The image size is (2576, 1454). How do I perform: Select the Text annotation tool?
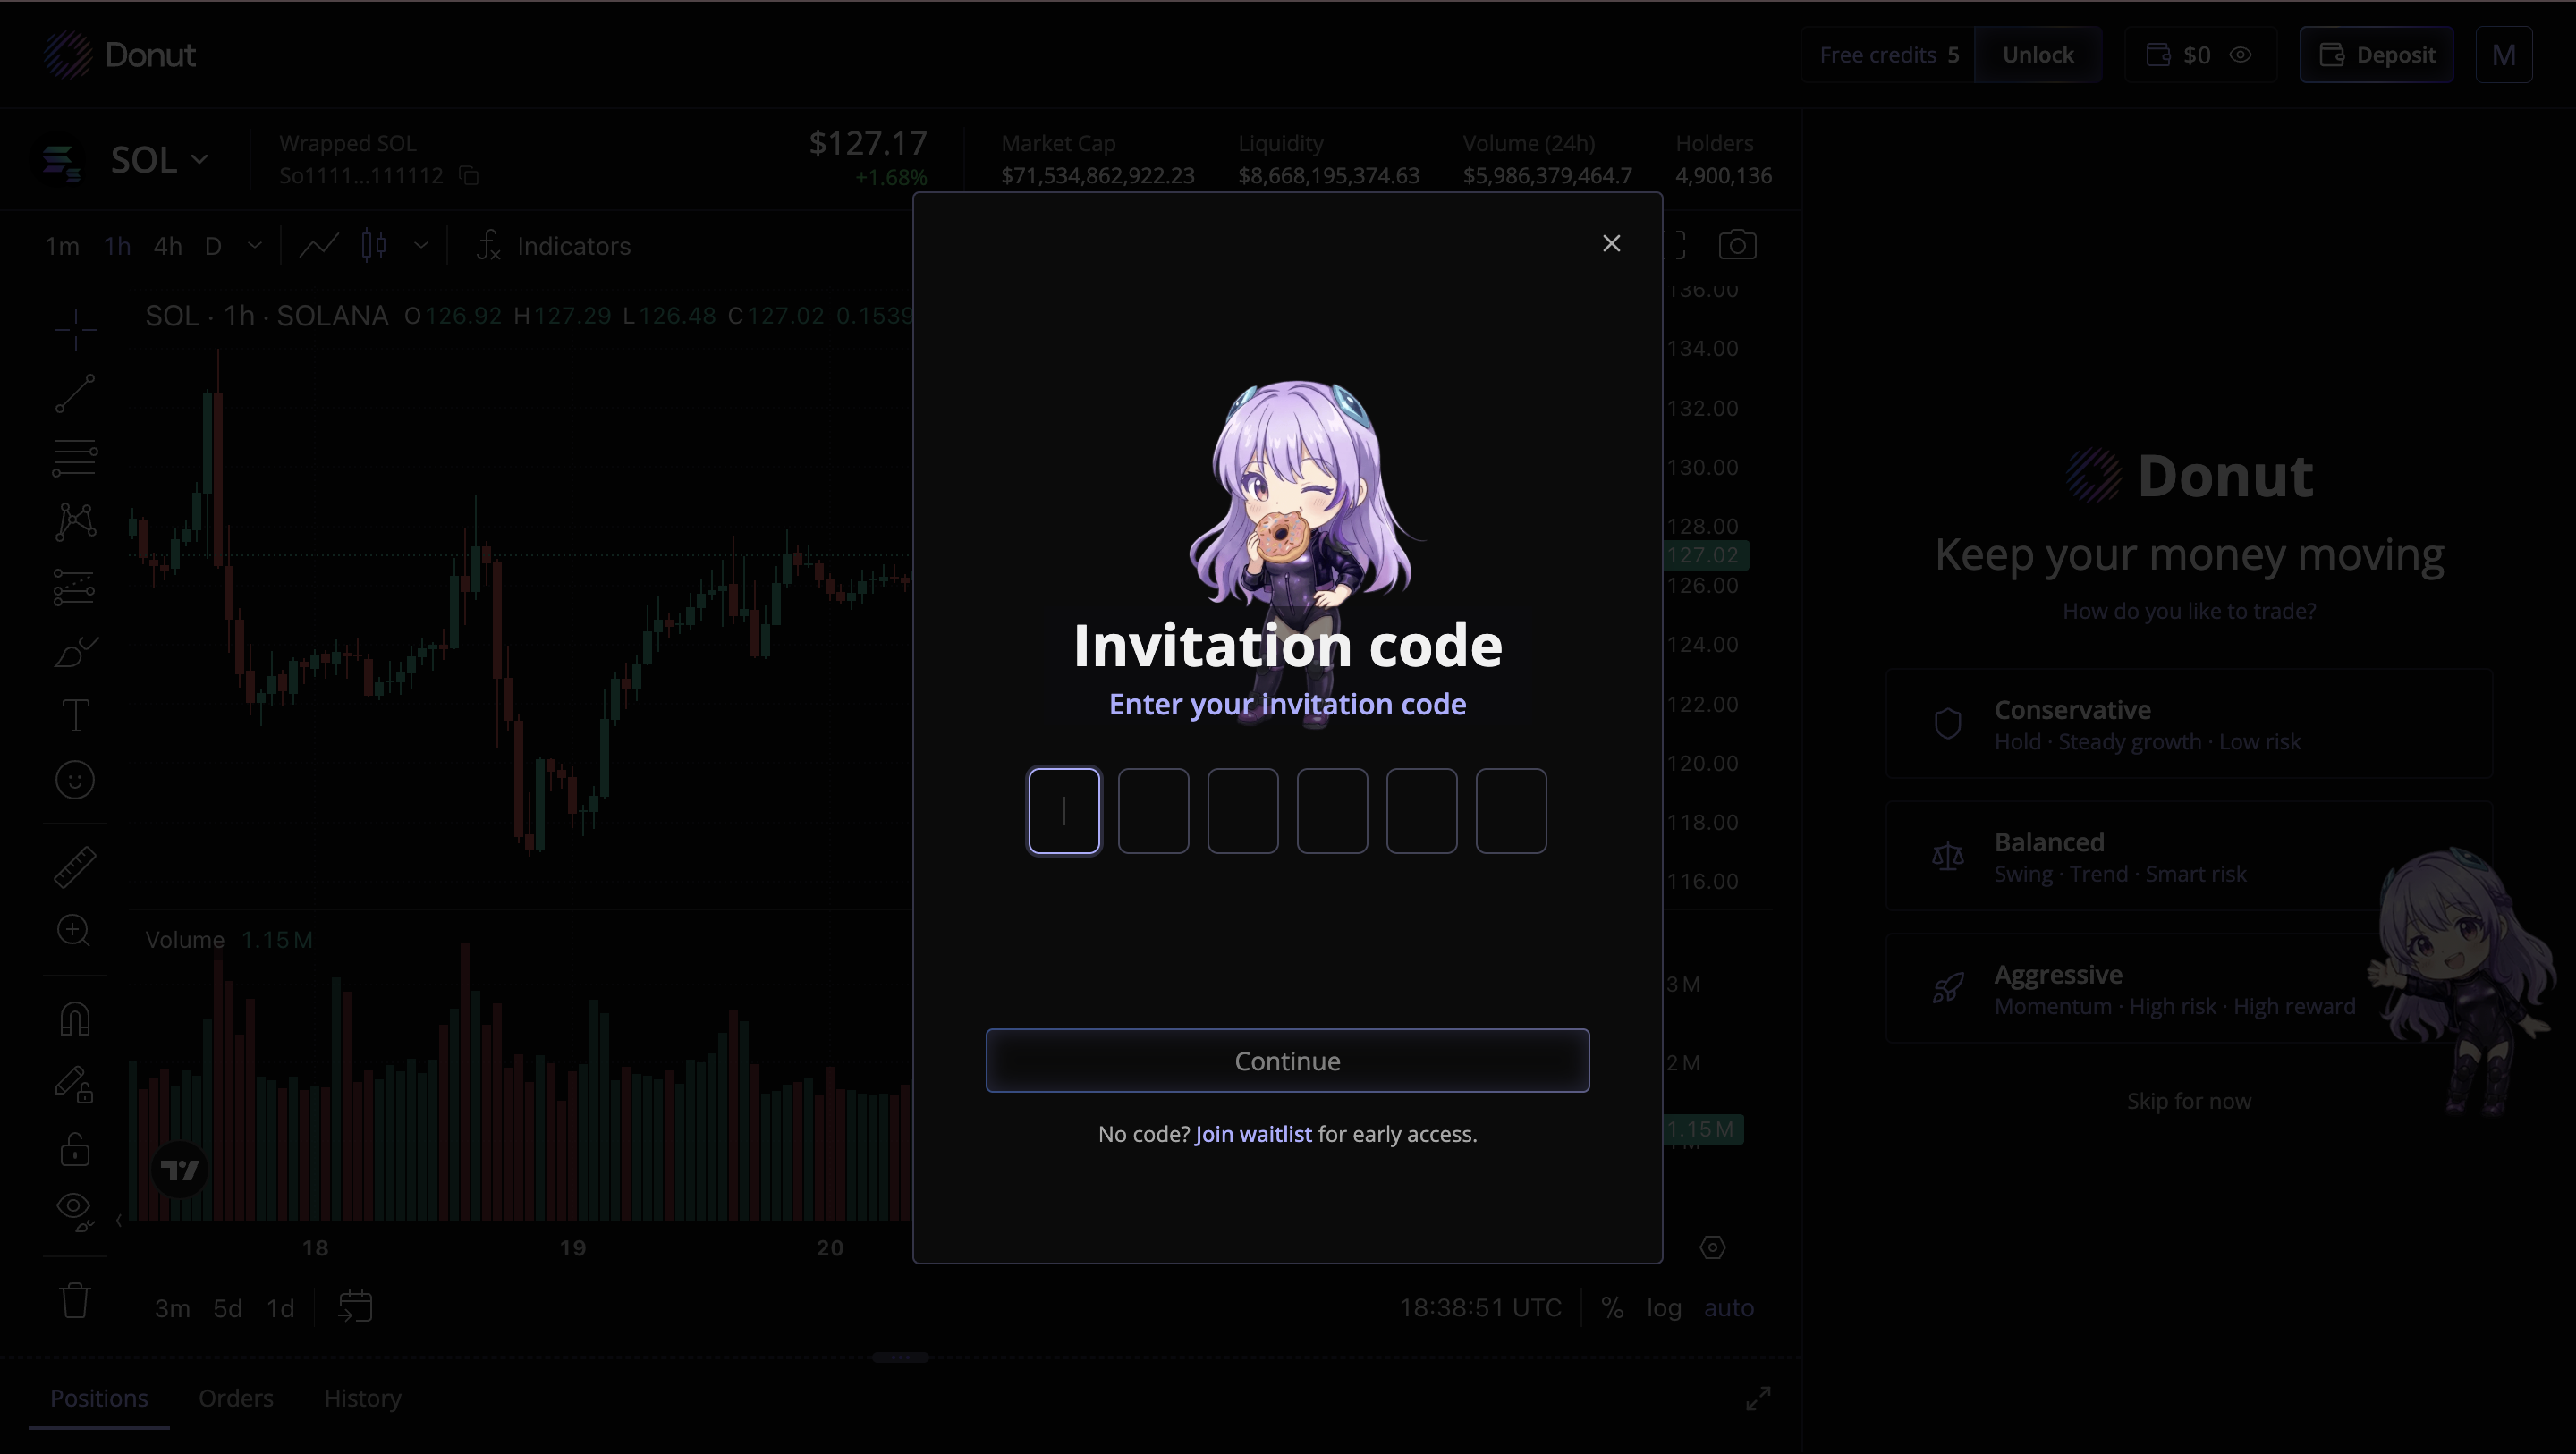click(x=75, y=716)
